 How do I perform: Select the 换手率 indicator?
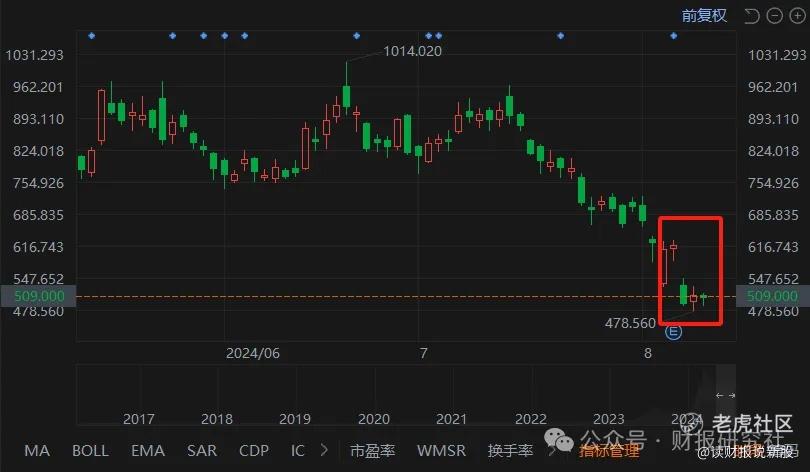point(510,451)
